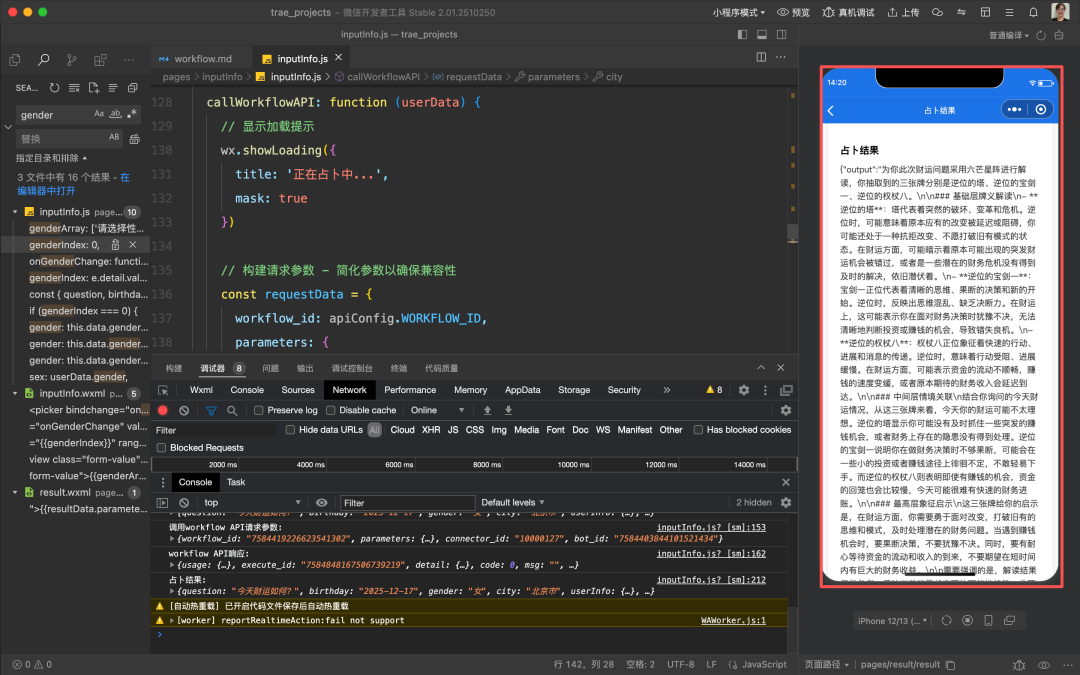This screenshot has width=1080, height=675.
Task: Click the 替换 replace input field
Action: click(x=60, y=139)
